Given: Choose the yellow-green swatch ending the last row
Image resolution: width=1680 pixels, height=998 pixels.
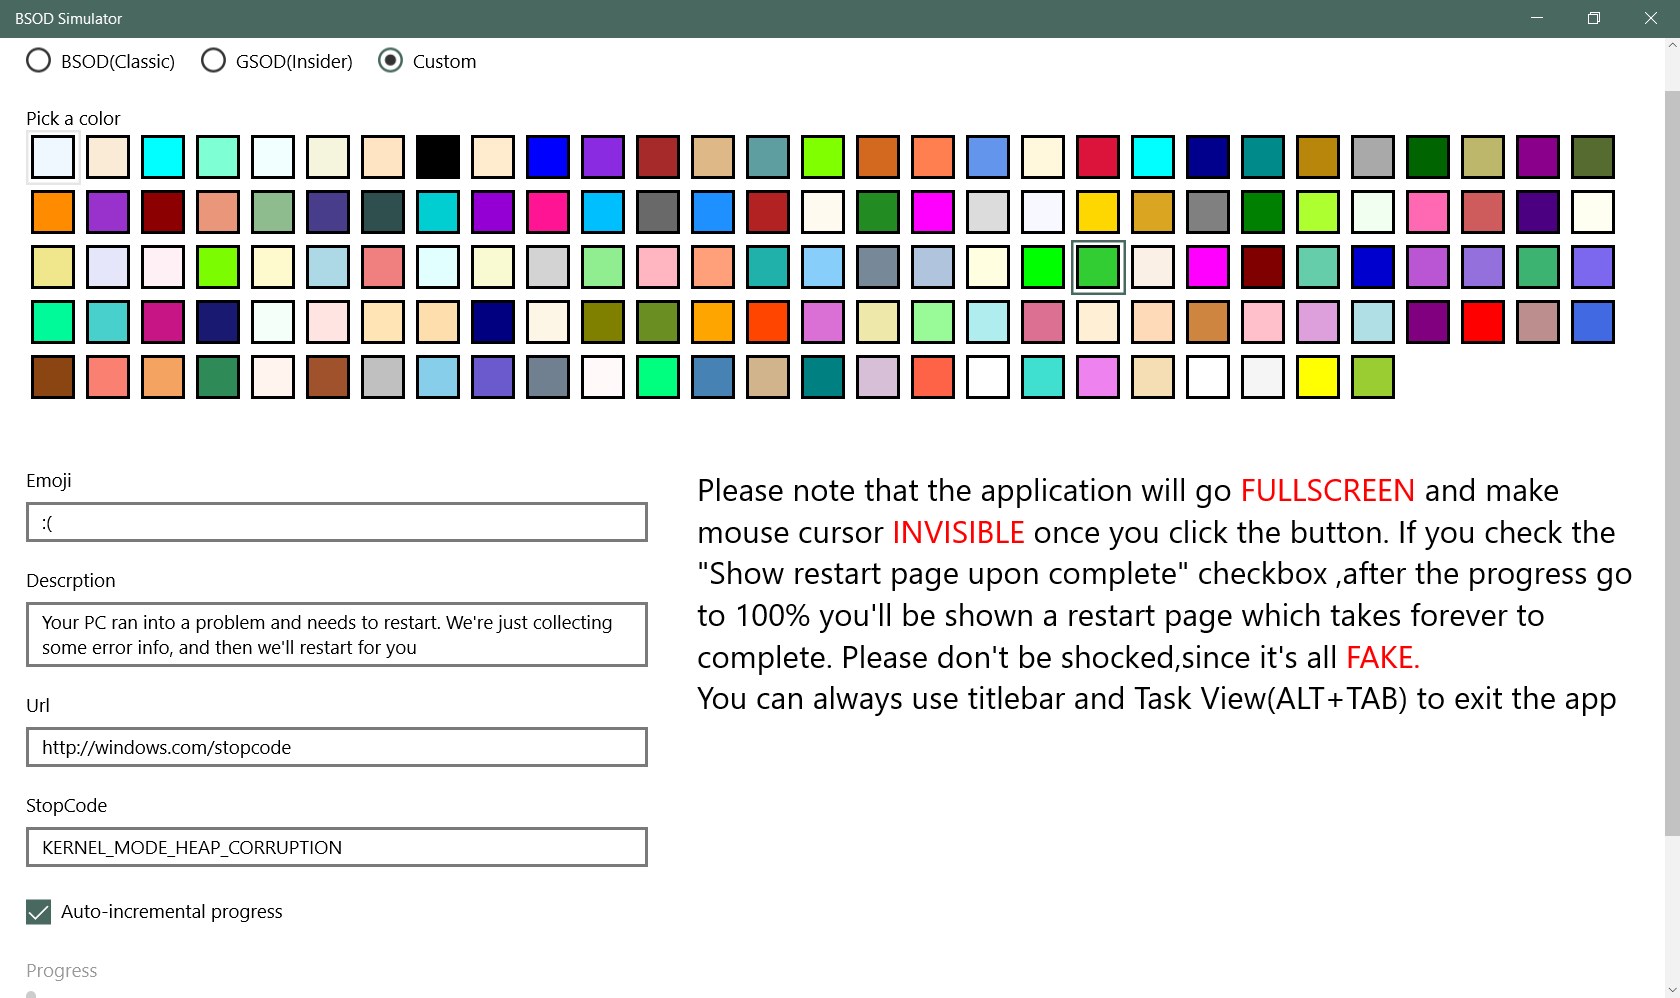Looking at the screenshot, I should tap(1373, 377).
